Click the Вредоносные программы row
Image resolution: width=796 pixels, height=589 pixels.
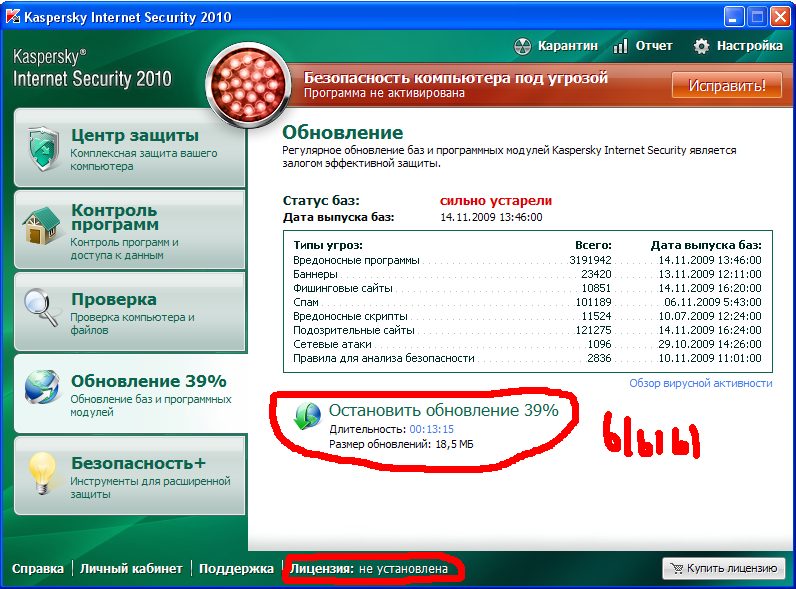(x=527, y=260)
